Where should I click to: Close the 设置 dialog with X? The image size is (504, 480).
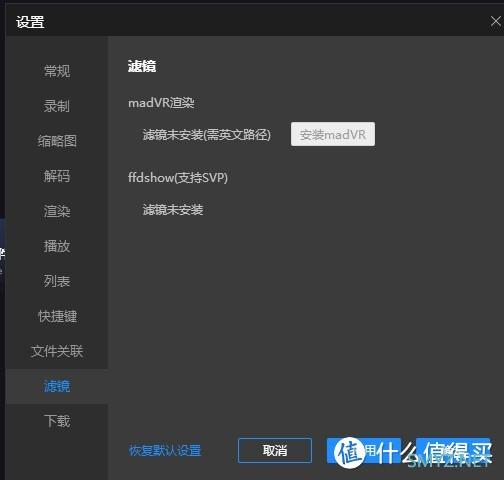[495, 22]
